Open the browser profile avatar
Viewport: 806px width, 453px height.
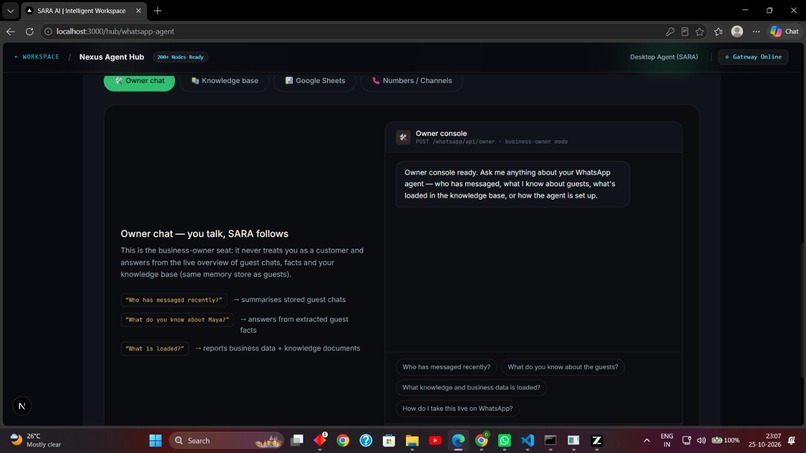tap(737, 31)
